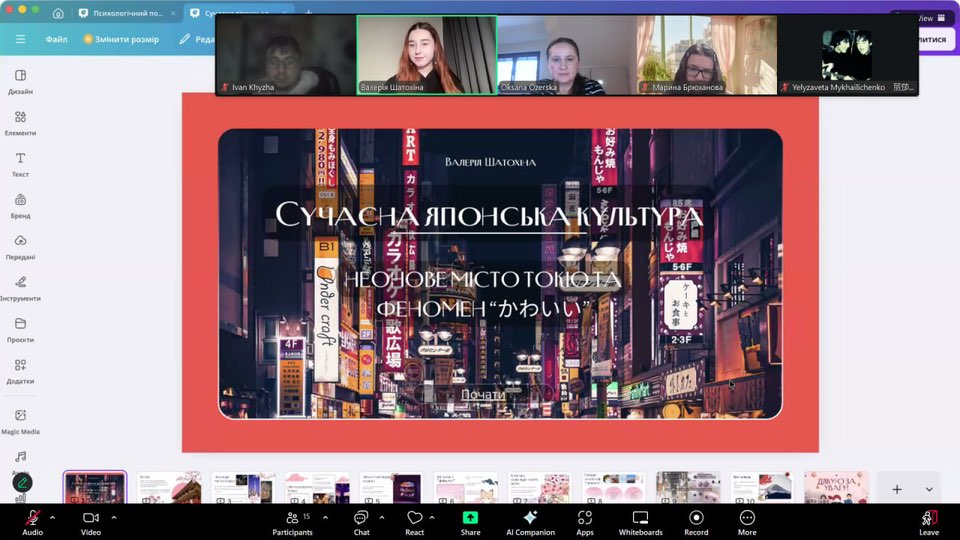Viewport: 960px width, 540px height.
Task: Open the Бренд panel
Action: tap(20, 205)
